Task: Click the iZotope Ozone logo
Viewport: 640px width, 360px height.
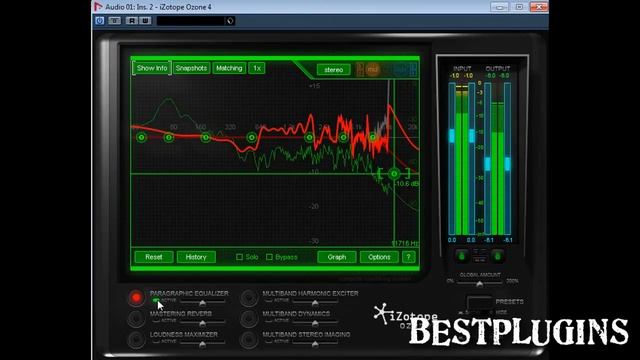Action: pyautogui.click(x=404, y=316)
